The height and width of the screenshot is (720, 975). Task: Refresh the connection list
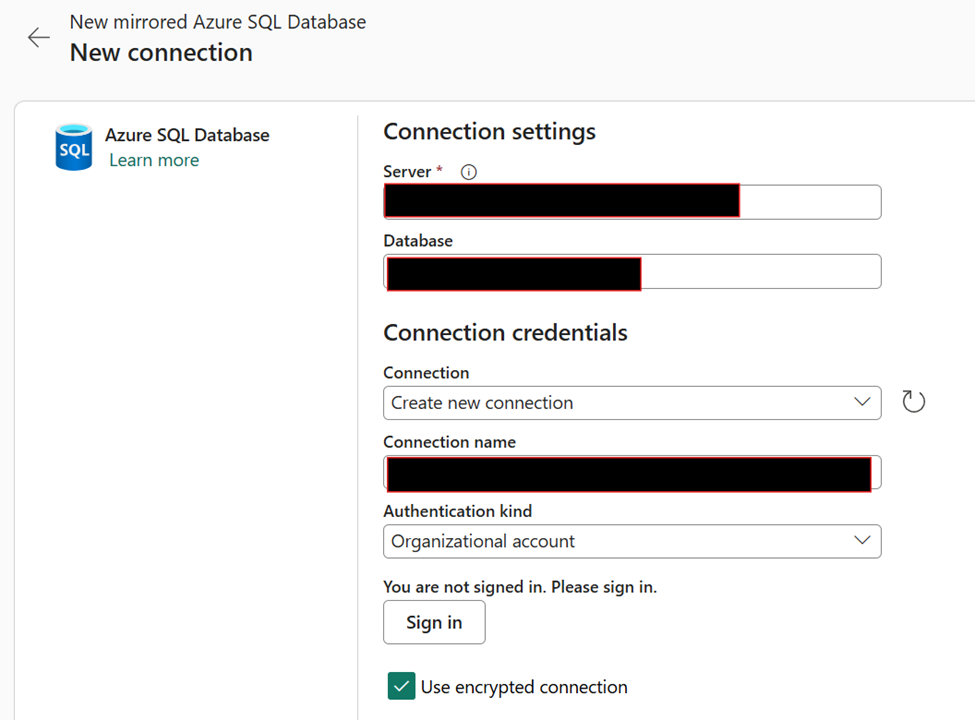tap(913, 402)
